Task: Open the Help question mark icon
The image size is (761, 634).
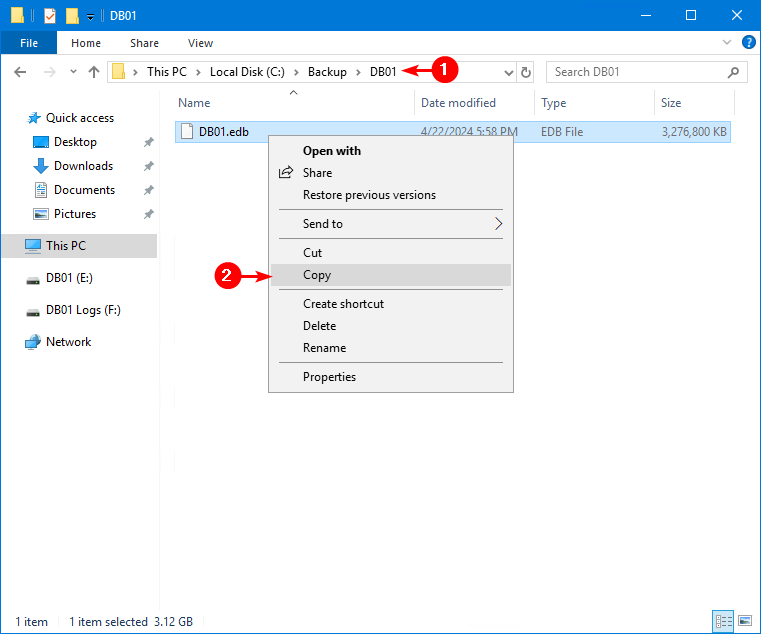Action: [747, 43]
